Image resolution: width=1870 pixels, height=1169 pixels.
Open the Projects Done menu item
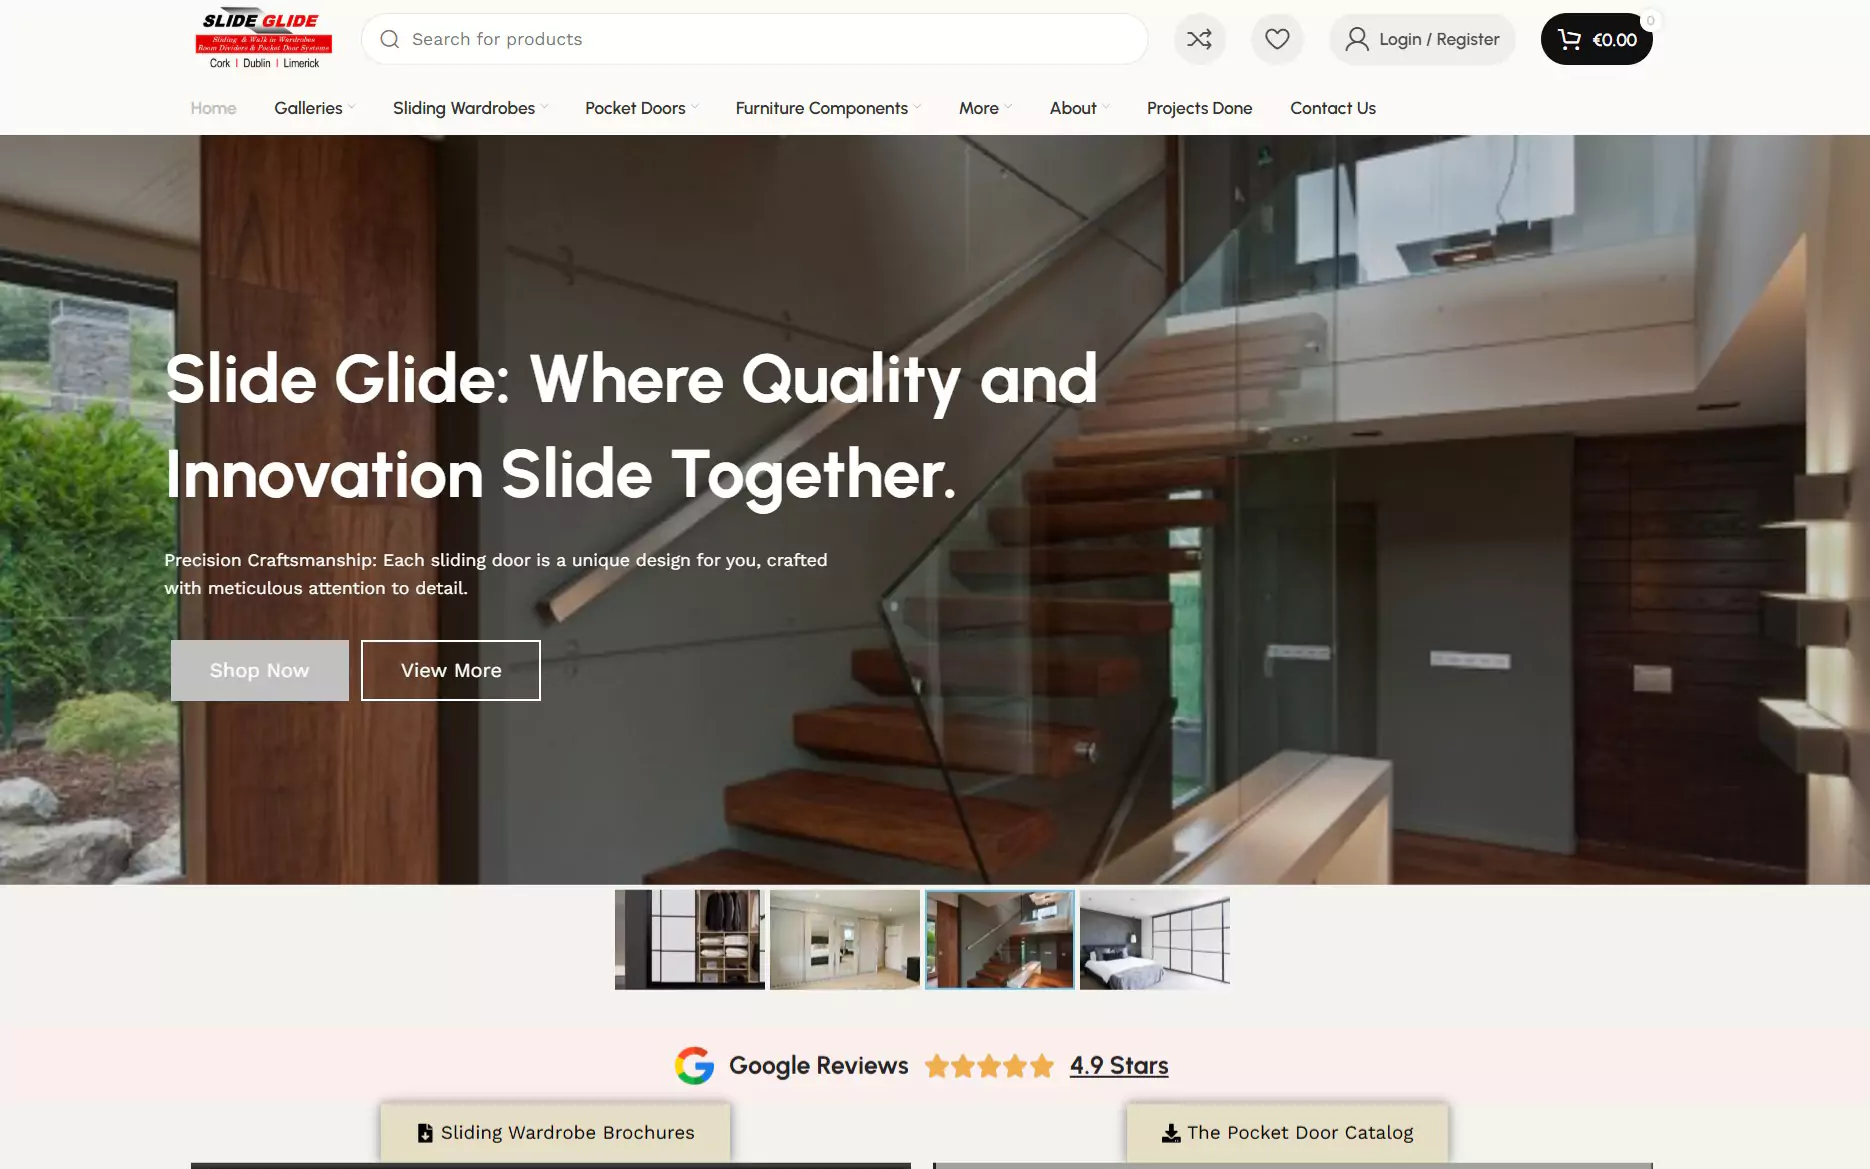point(1199,108)
